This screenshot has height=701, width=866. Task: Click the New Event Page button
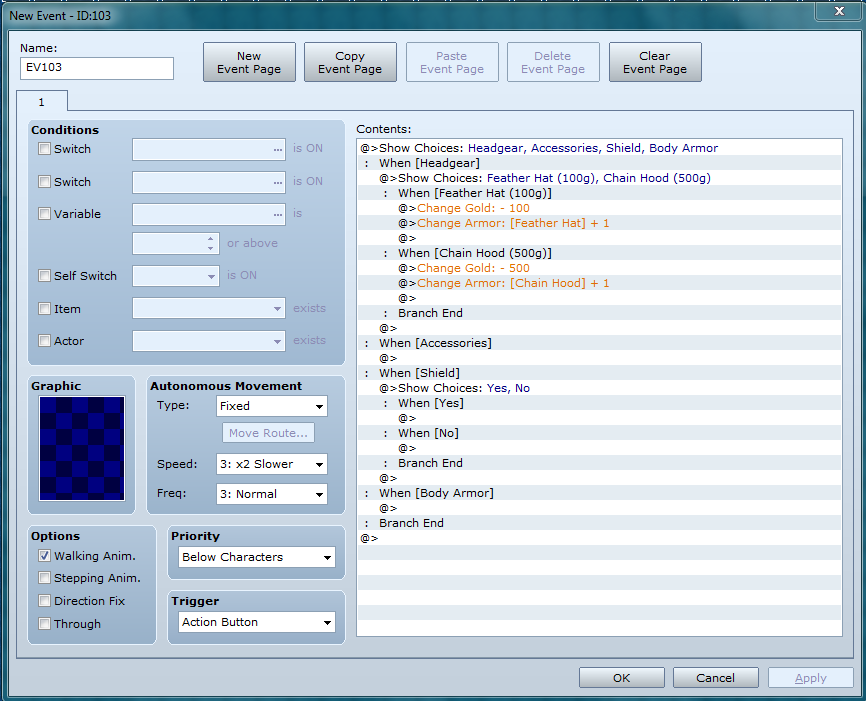[249, 62]
